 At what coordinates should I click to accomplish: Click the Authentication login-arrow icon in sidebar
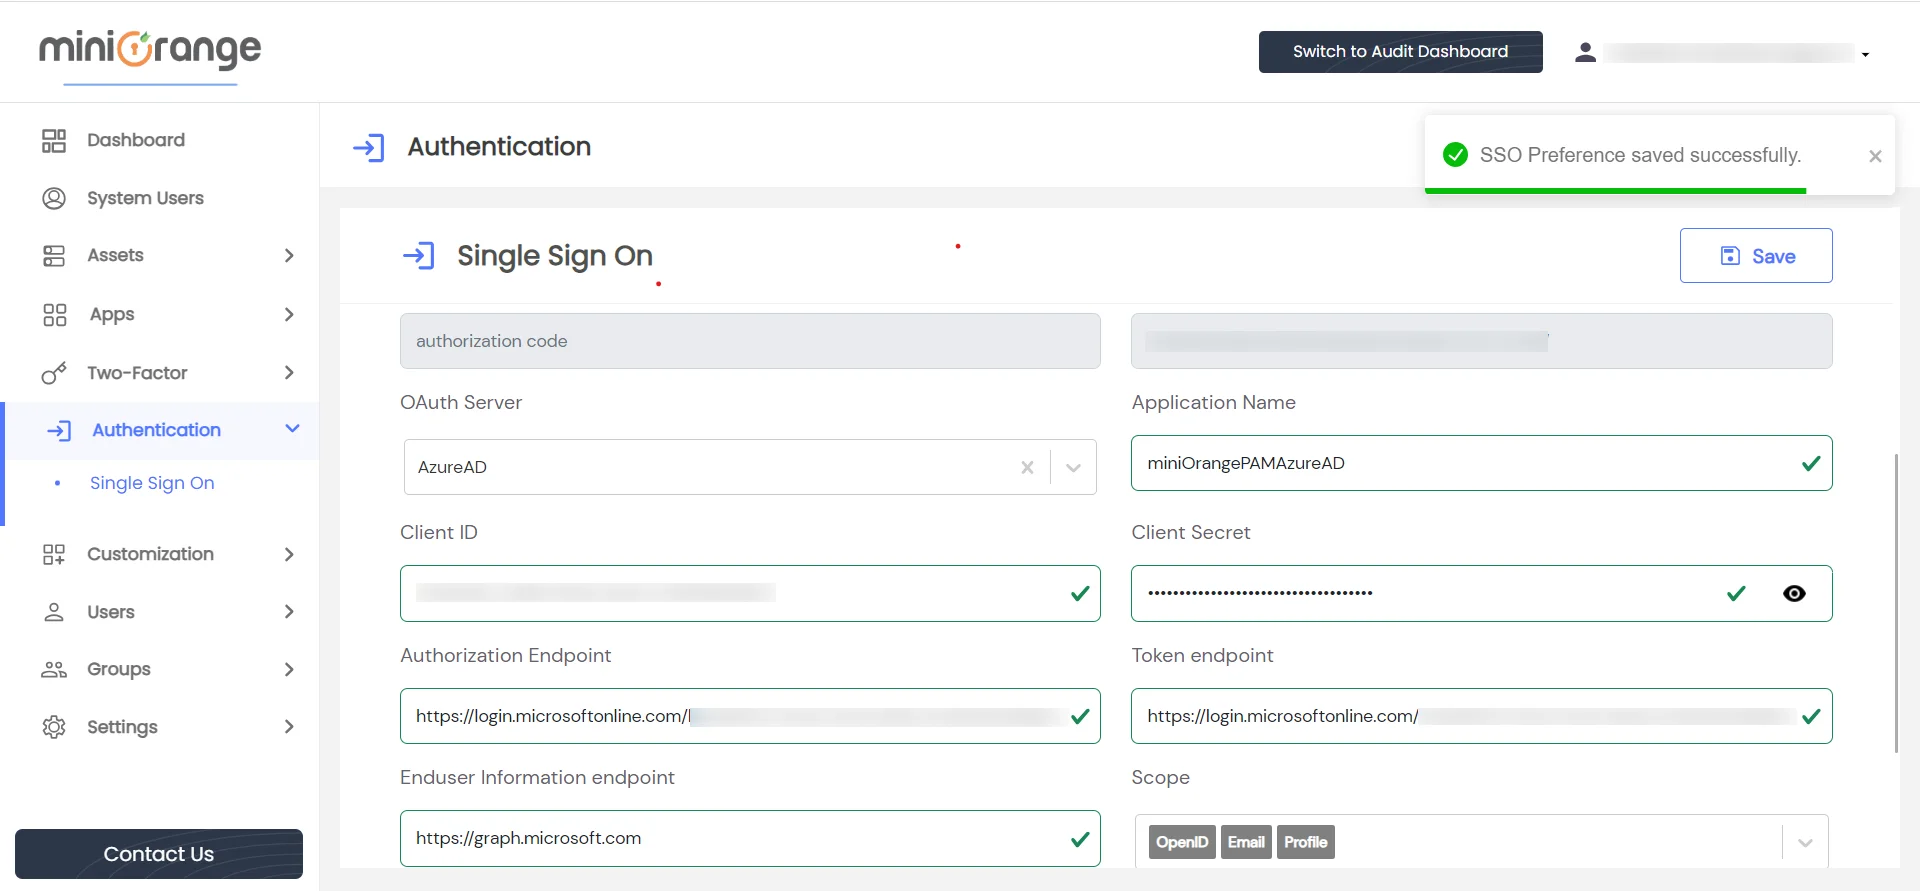tap(59, 431)
